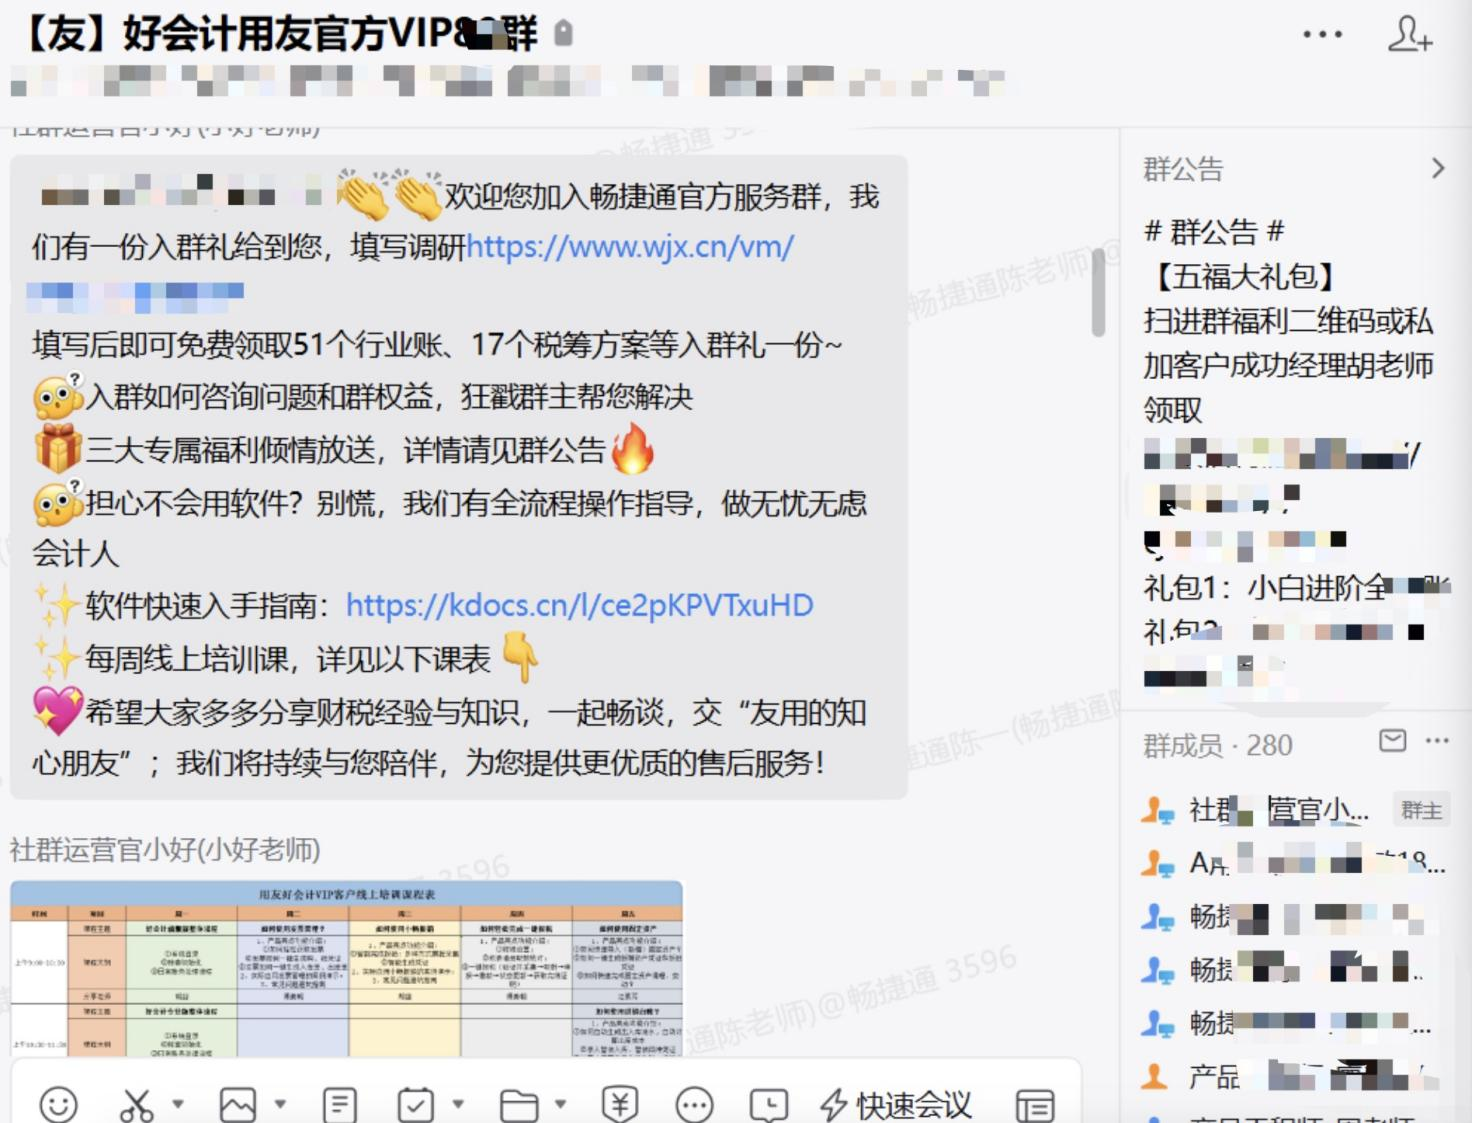1472x1123 pixels.
Task: Open the envelope icon above the member list
Action: [1391, 742]
